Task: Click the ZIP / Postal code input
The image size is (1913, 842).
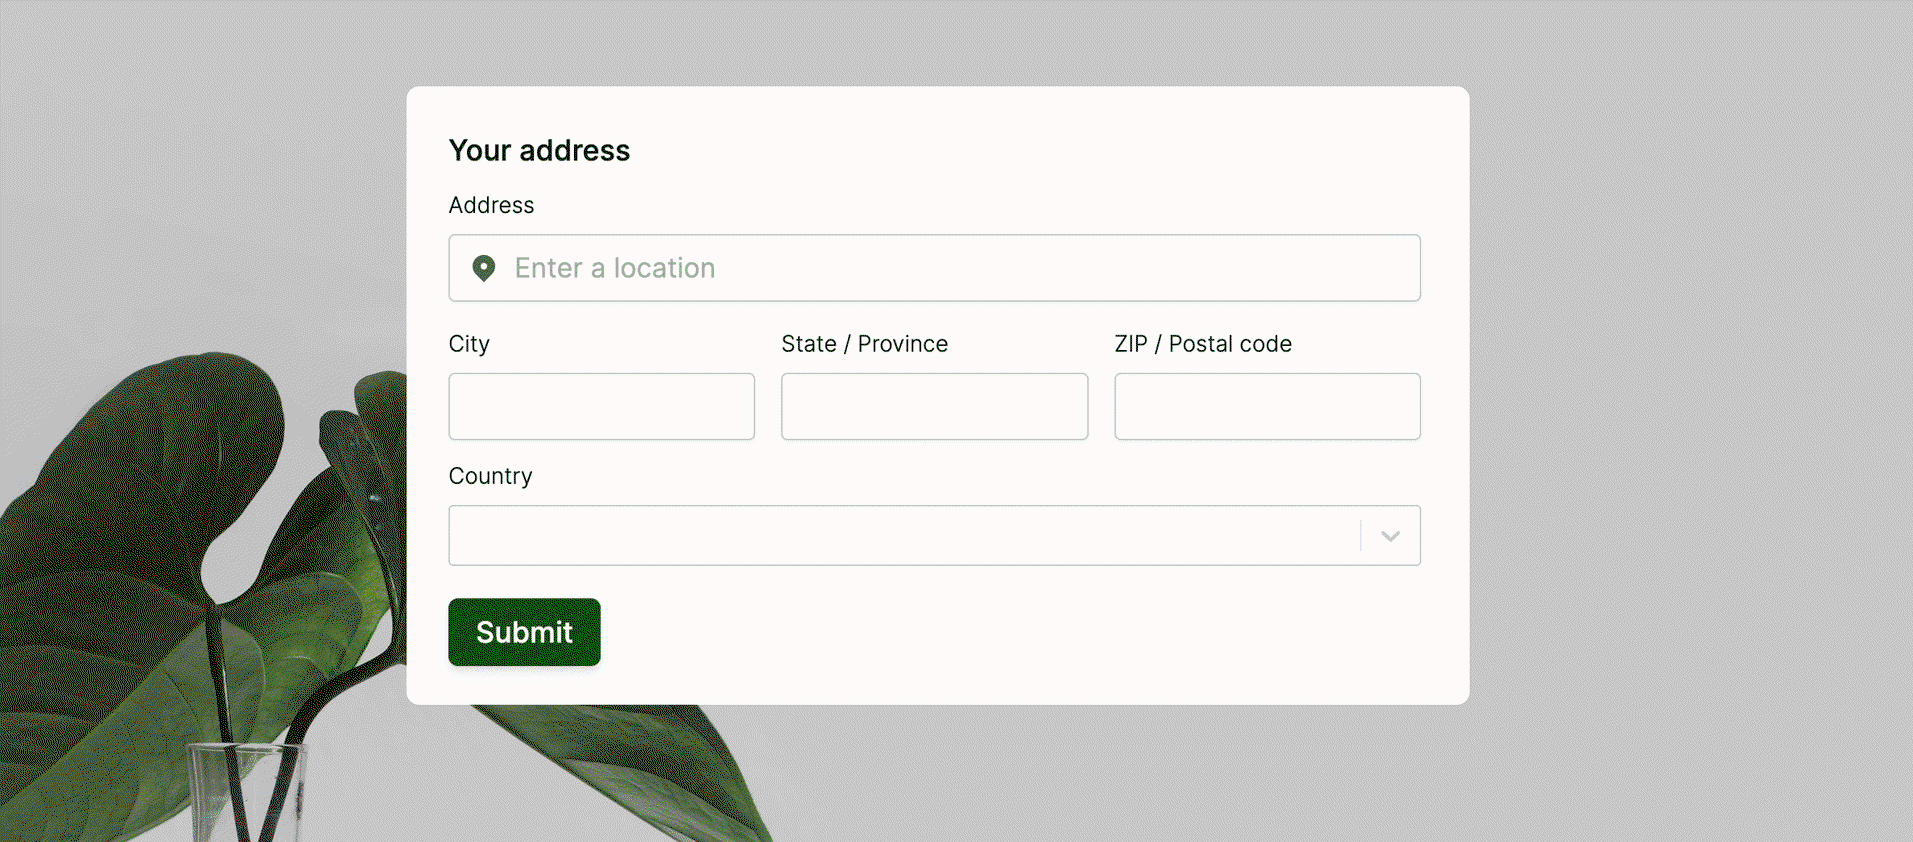Action: click(1267, 406)
